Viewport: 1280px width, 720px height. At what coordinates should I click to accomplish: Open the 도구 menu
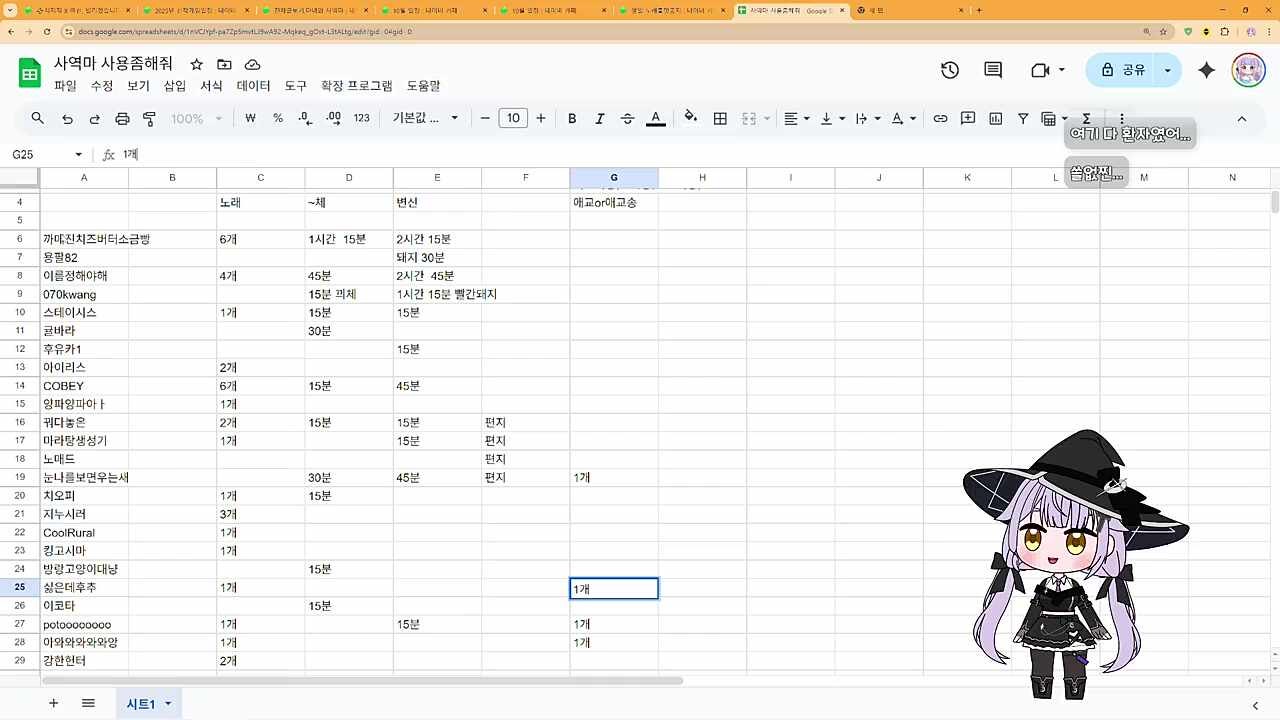click(x=296, y=86)
